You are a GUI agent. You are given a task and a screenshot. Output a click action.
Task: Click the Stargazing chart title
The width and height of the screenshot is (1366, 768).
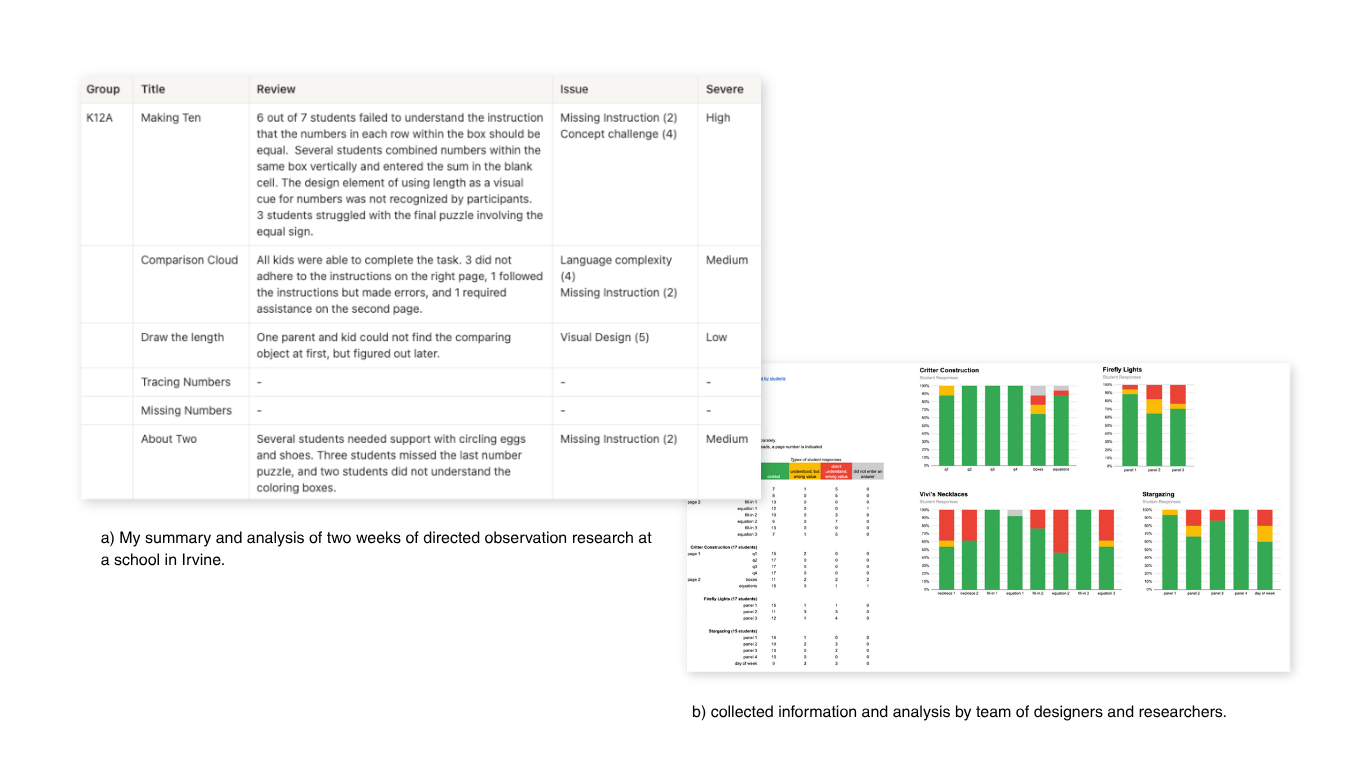click(x=1158, y=494)
